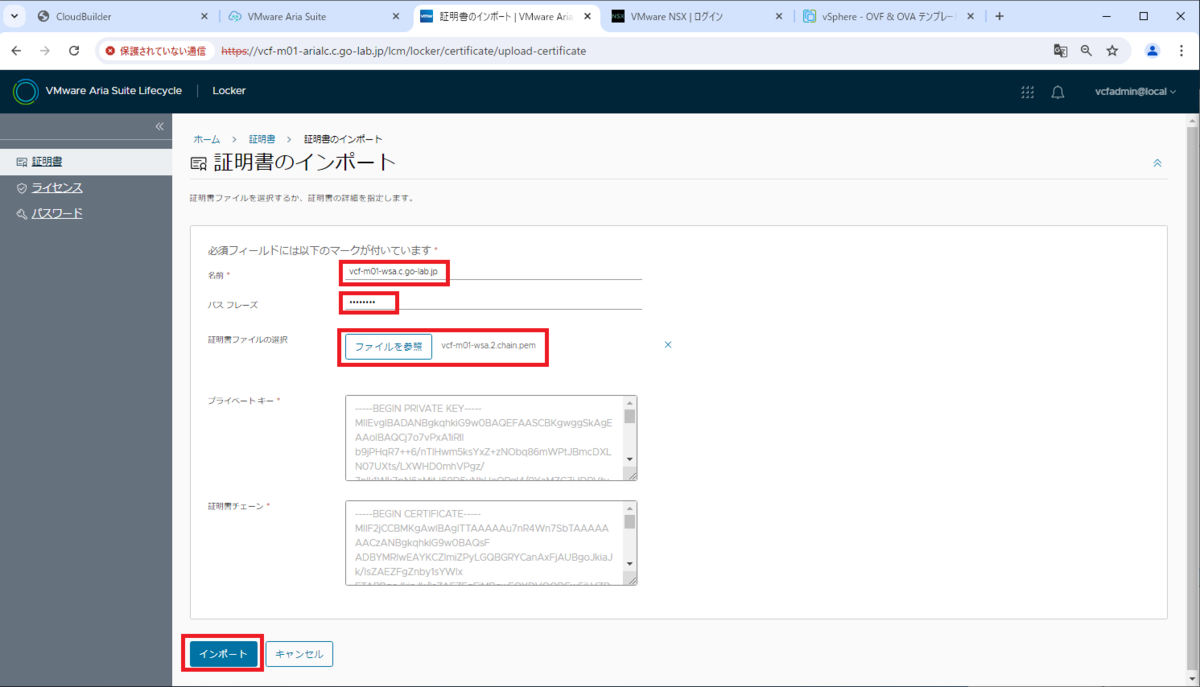
Task: Collapse page header with double up chevron
Action: tap(1158, 162)
